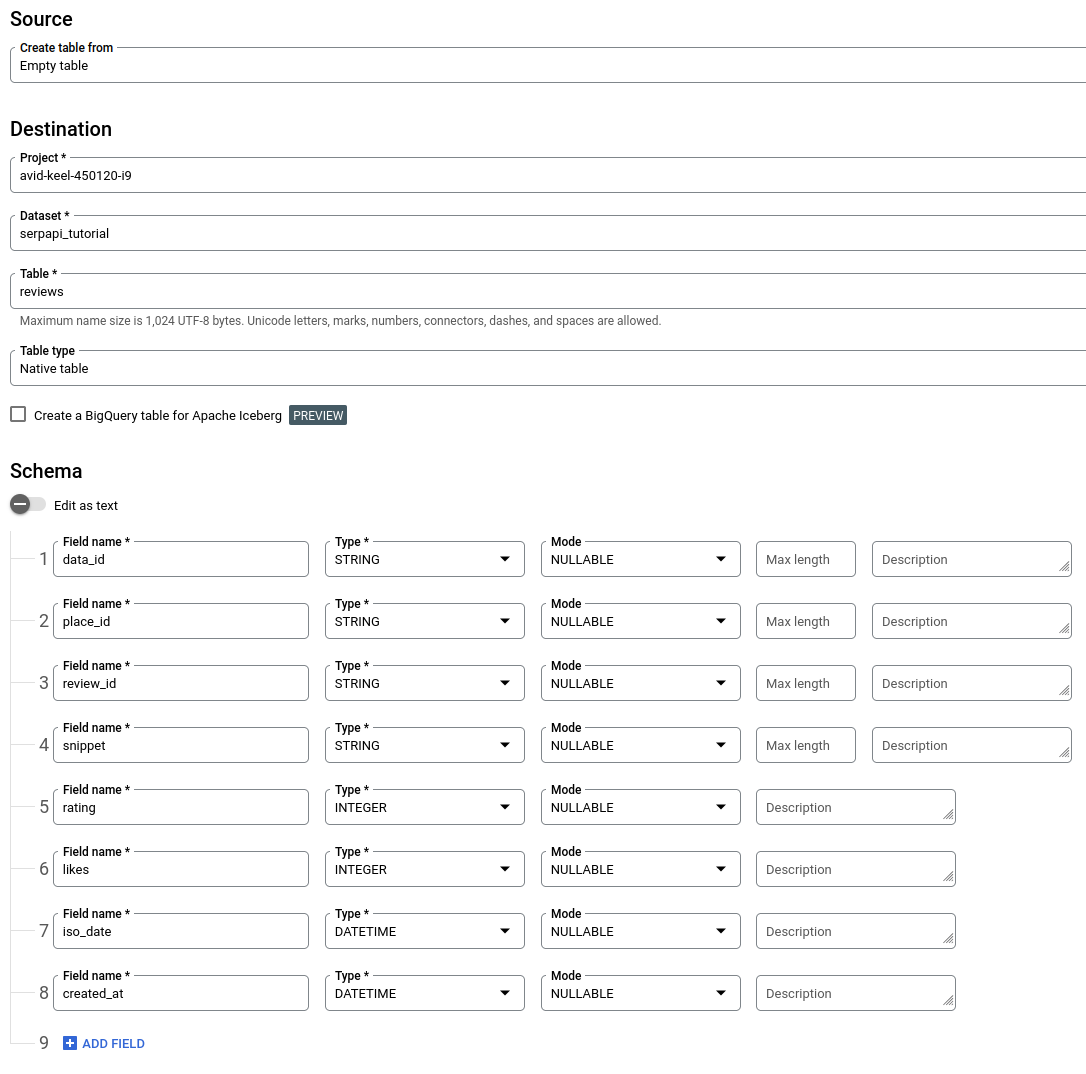Click the Dataset field serpapi_tutorial
This screenshot has height=1074, width=1086.
click(x=548, y=233)
